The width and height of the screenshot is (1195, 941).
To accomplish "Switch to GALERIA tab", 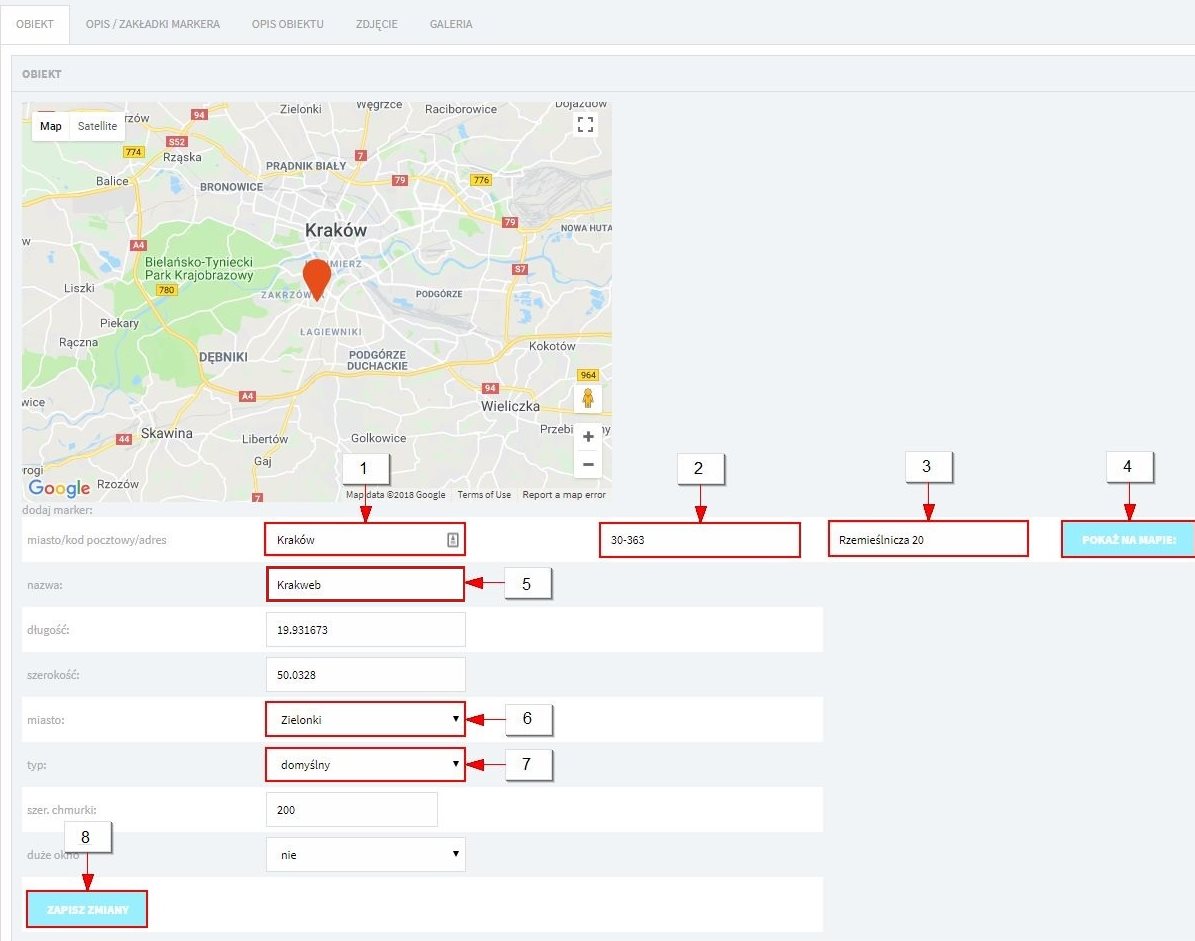I will [x=450, y=24].
